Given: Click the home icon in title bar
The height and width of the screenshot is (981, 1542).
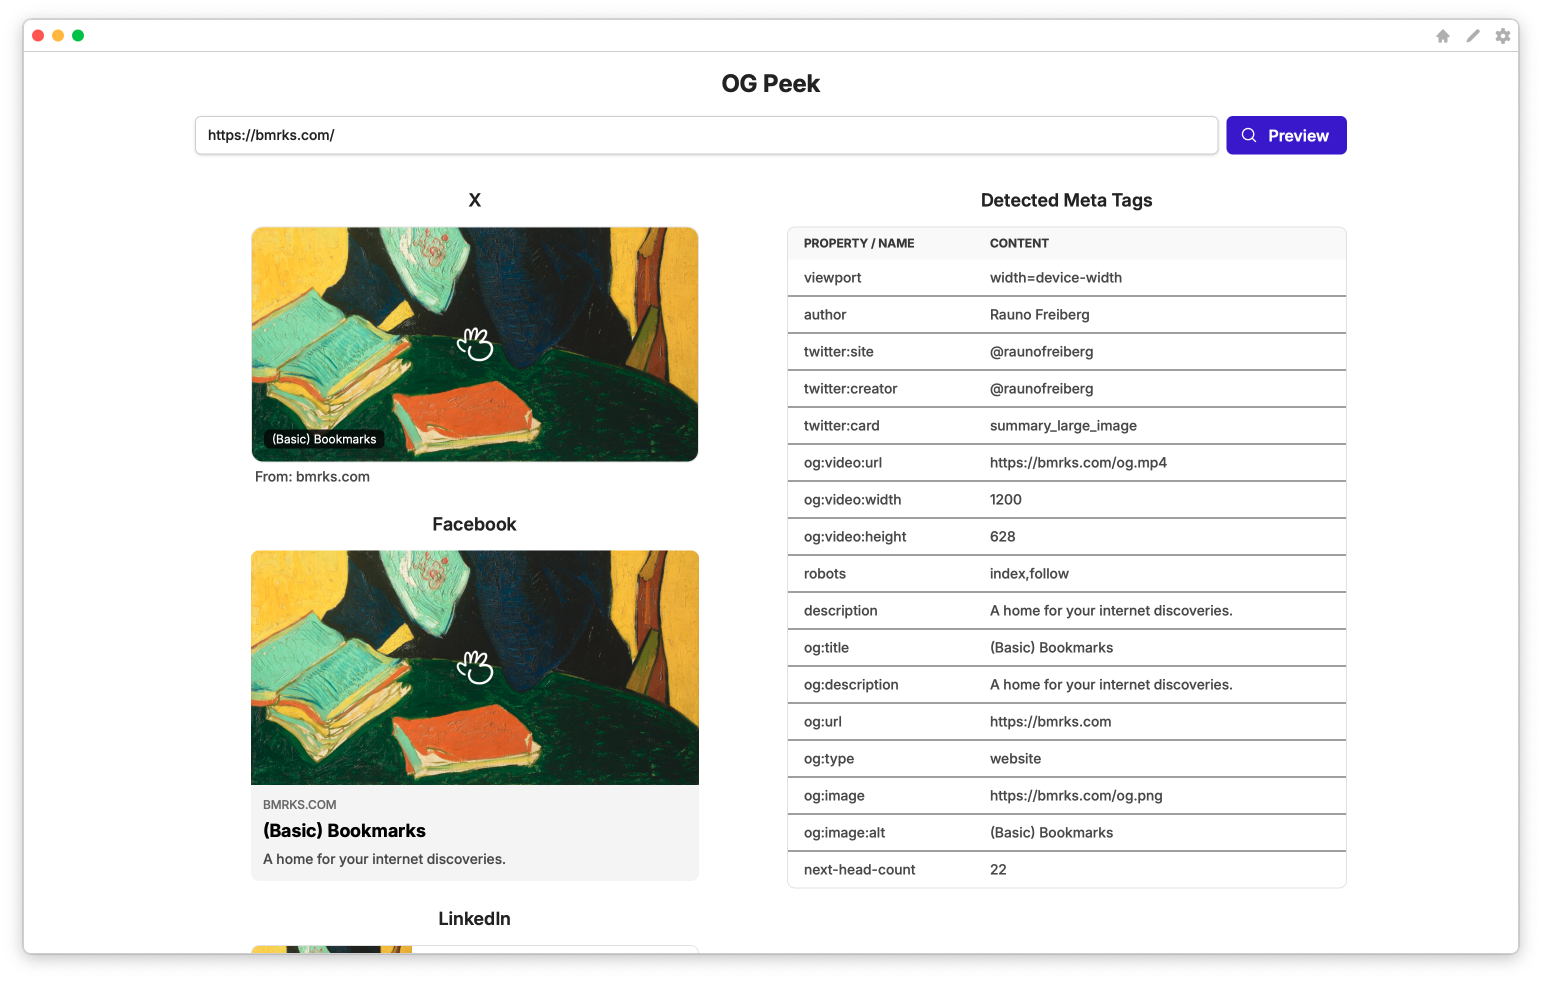Looking at the screenshot, I should click(x=1442, y=36).
